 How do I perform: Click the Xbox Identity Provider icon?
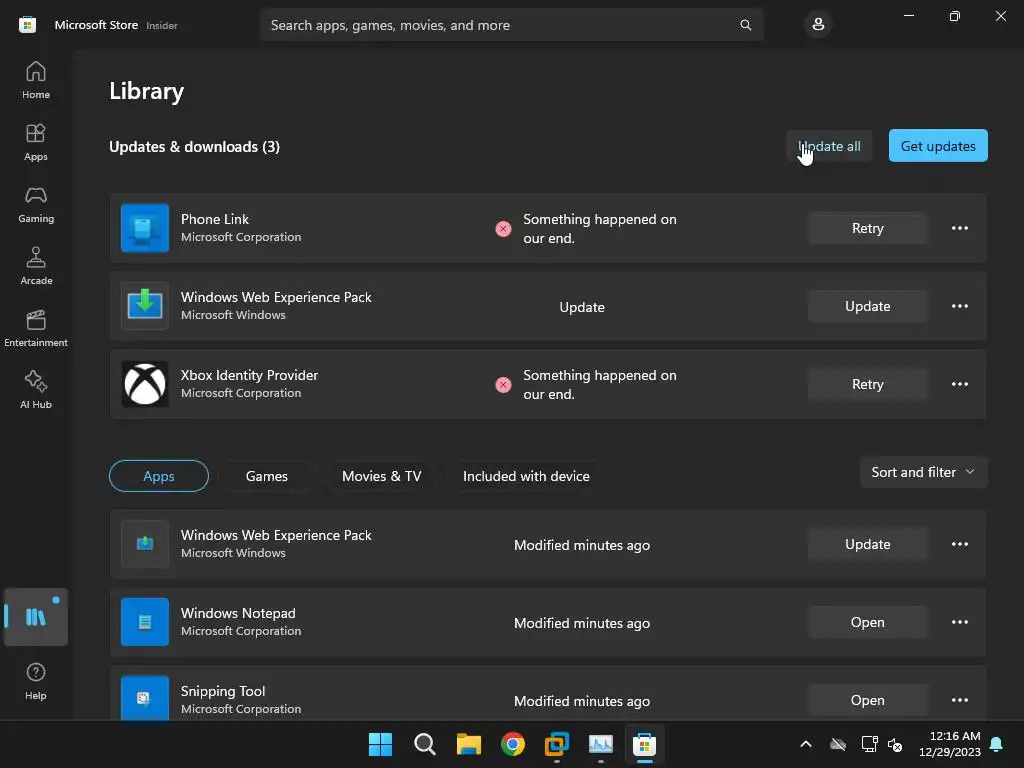[x=145, y=384]
